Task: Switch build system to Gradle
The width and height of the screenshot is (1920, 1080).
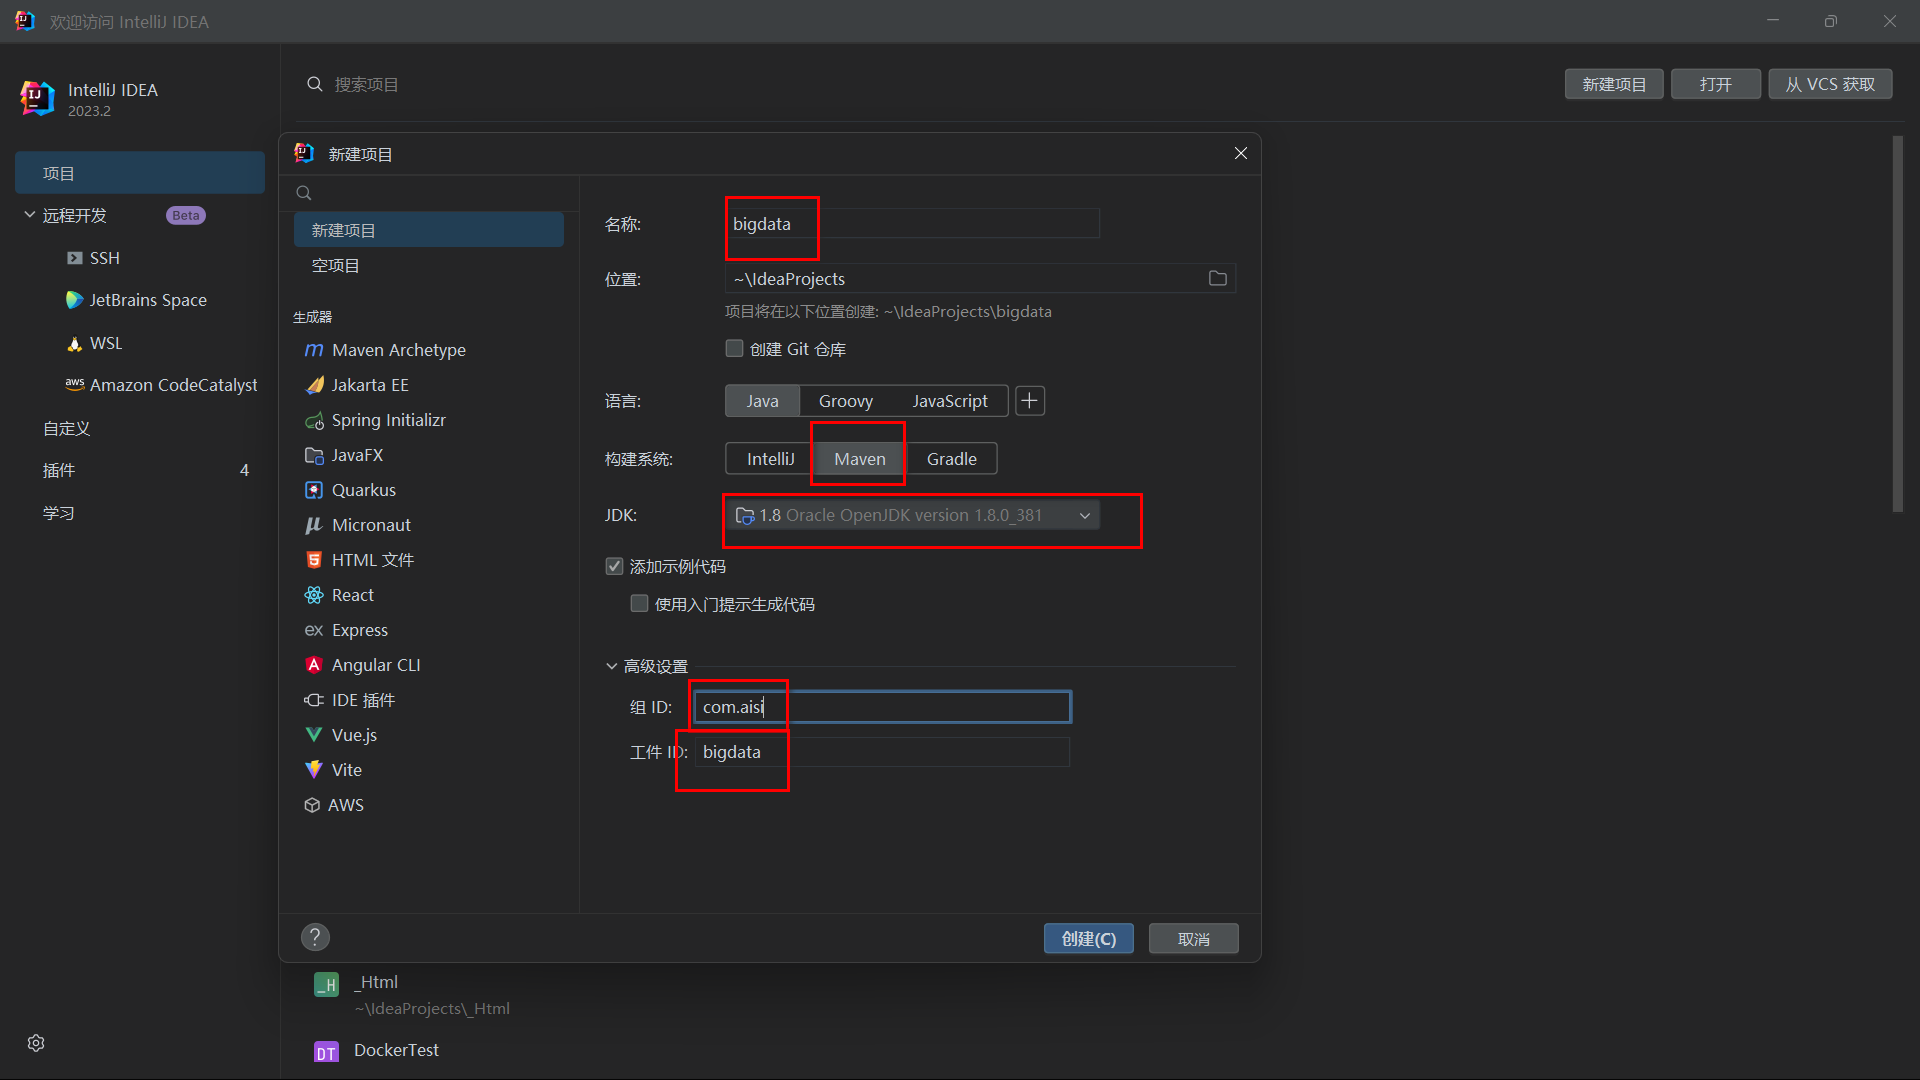Action: click(x=951, y=459)
